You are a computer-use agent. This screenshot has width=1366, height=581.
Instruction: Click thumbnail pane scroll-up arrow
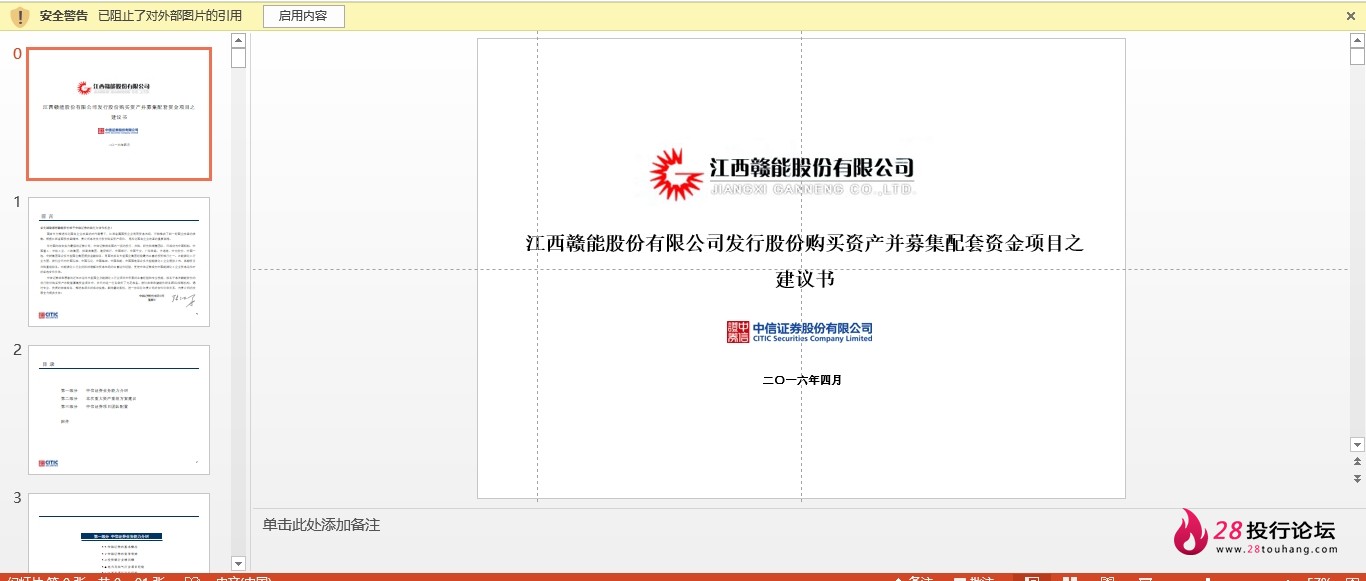point(238,40)
